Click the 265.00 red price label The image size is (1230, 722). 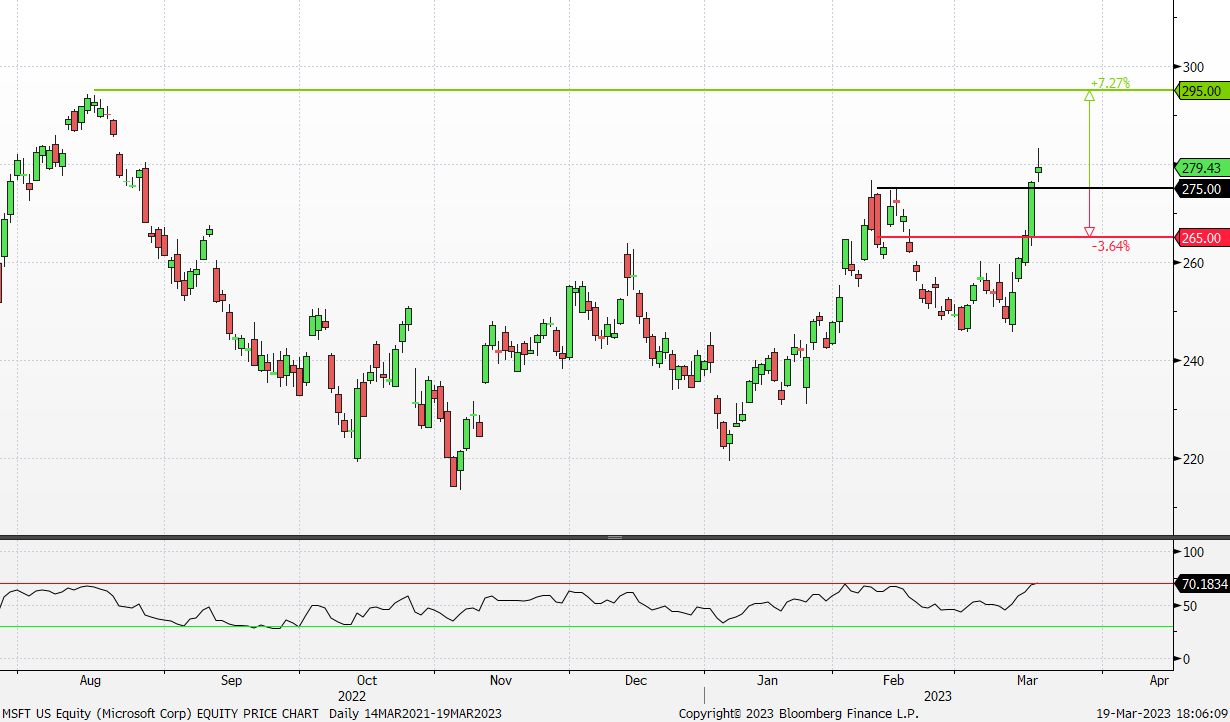pyautogui.click(x=1201, y=238)
